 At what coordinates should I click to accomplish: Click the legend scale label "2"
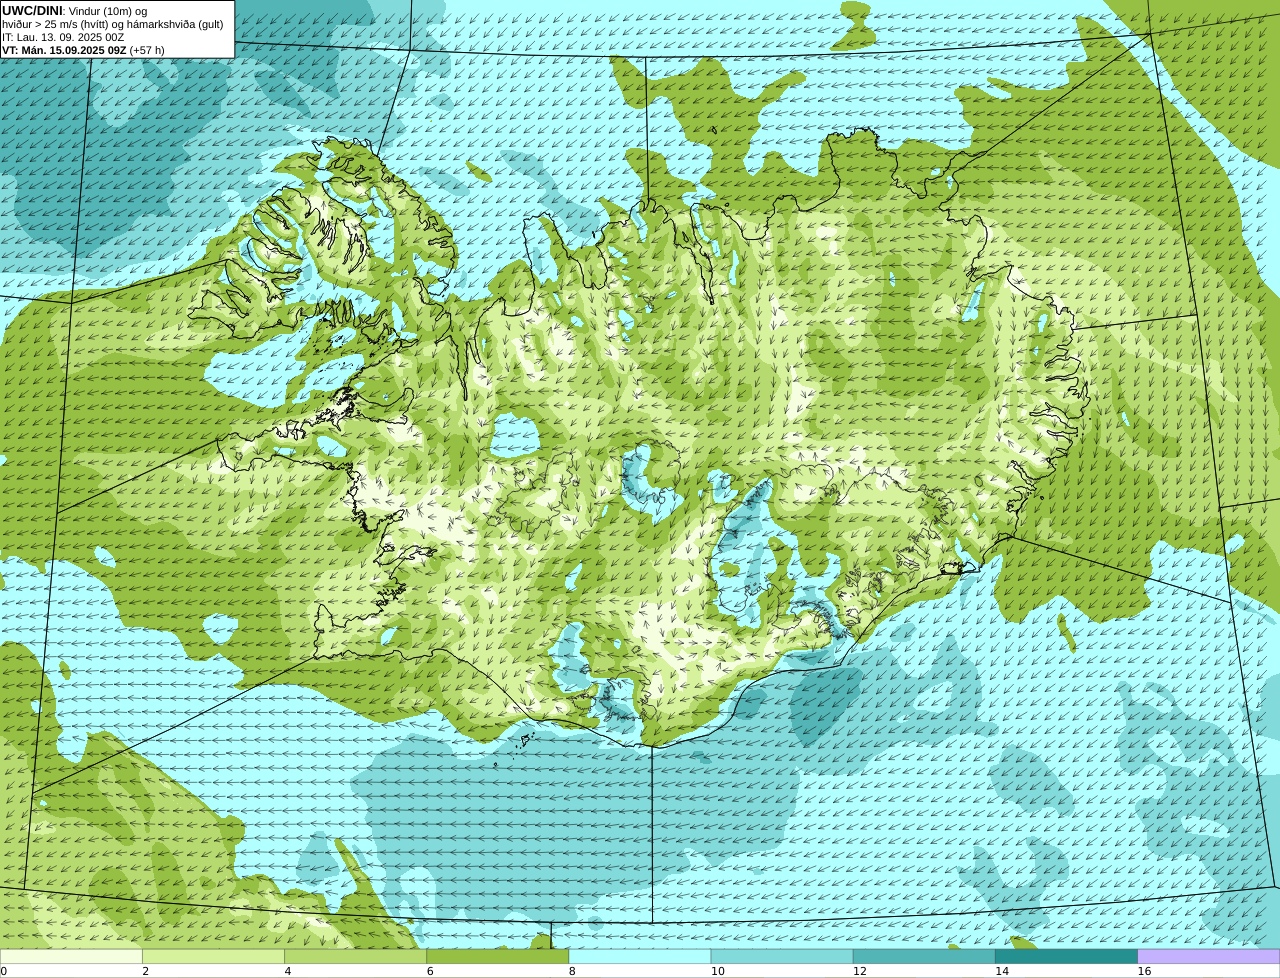(x=145, y=971)
